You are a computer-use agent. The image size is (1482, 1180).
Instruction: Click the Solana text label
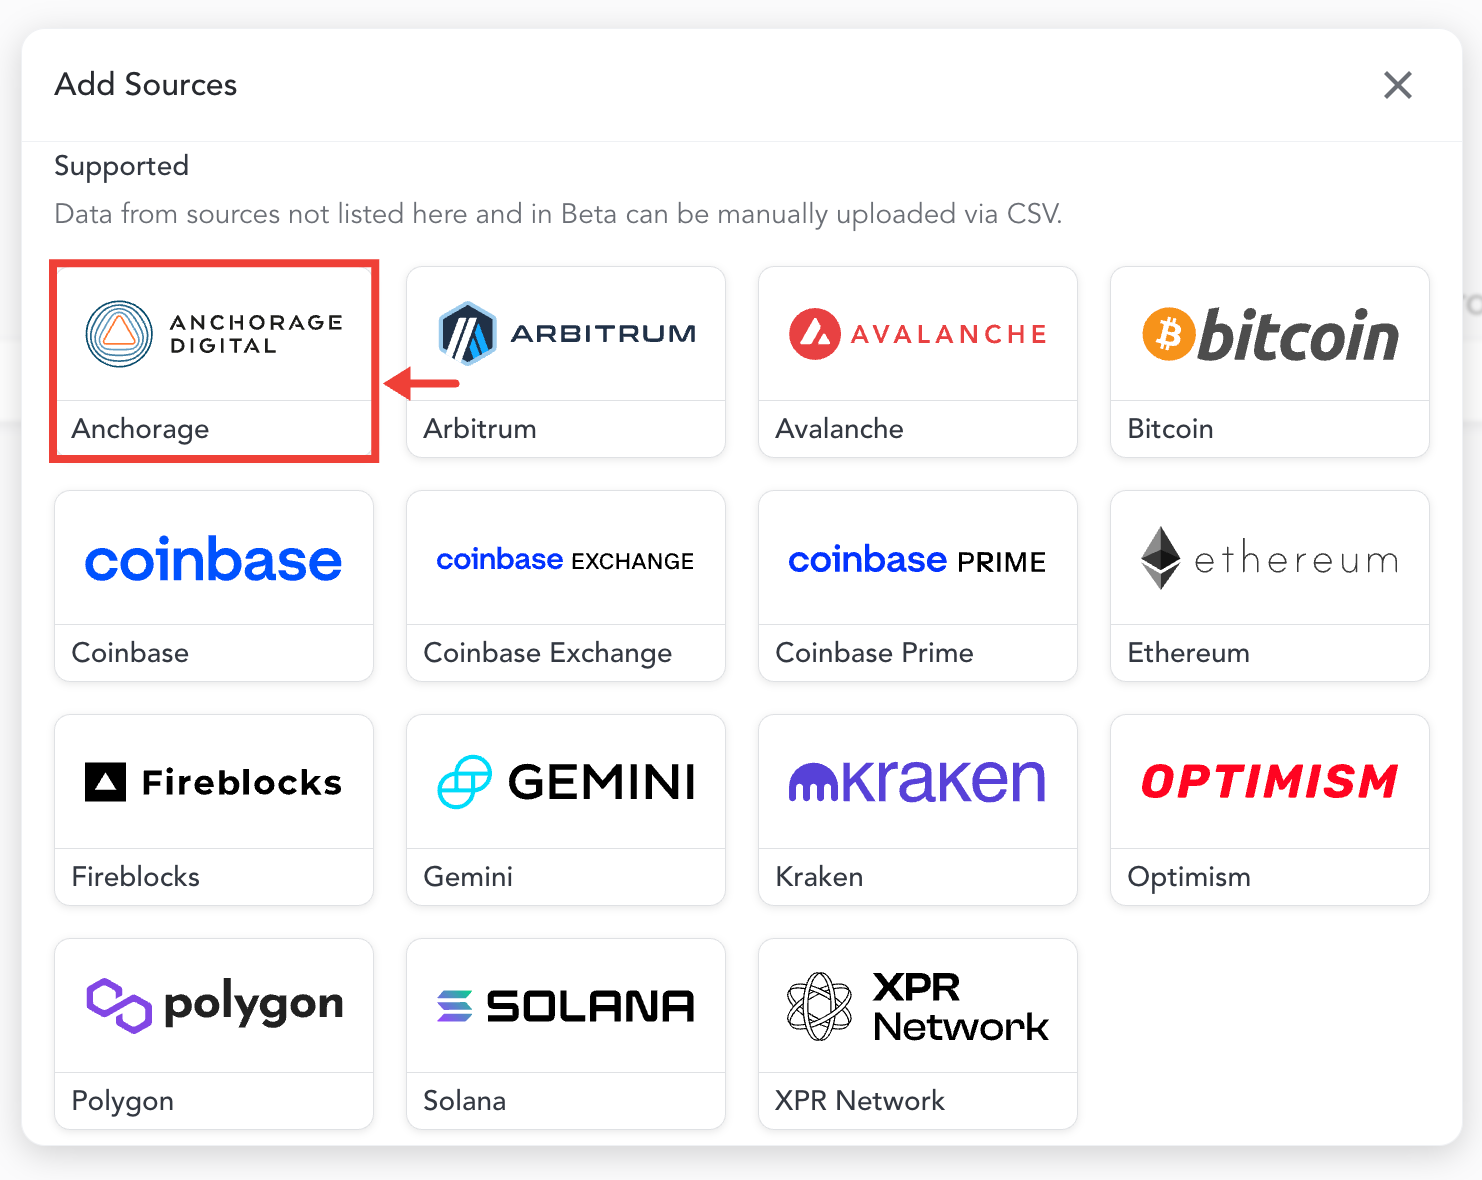click(x=464, y=1101)
